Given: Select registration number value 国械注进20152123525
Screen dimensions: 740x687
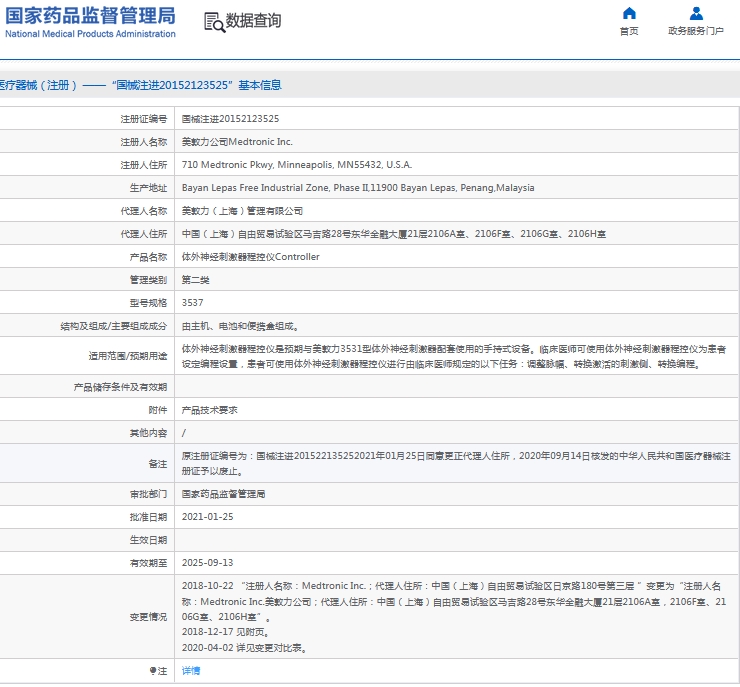Looking at the screenshot, I should pos(230,119).
